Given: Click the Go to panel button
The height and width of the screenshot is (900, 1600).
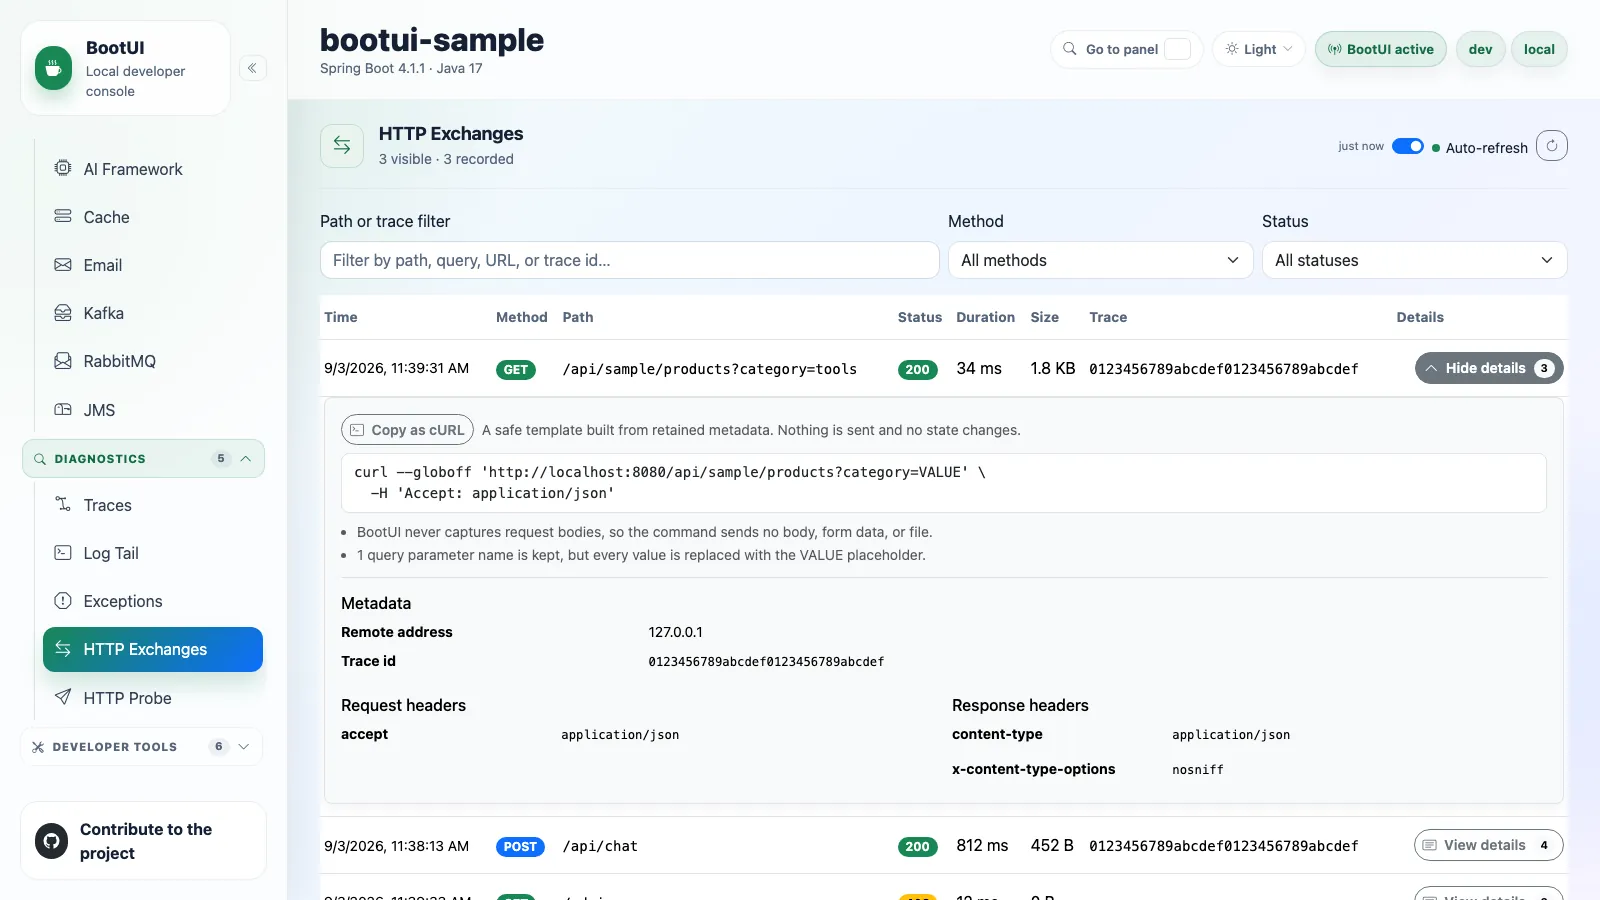Looking at the screenshot, I should 1127,49.
